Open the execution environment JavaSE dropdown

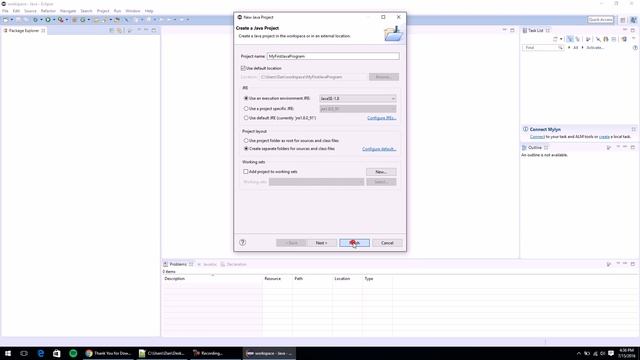[x=358, y=98]
